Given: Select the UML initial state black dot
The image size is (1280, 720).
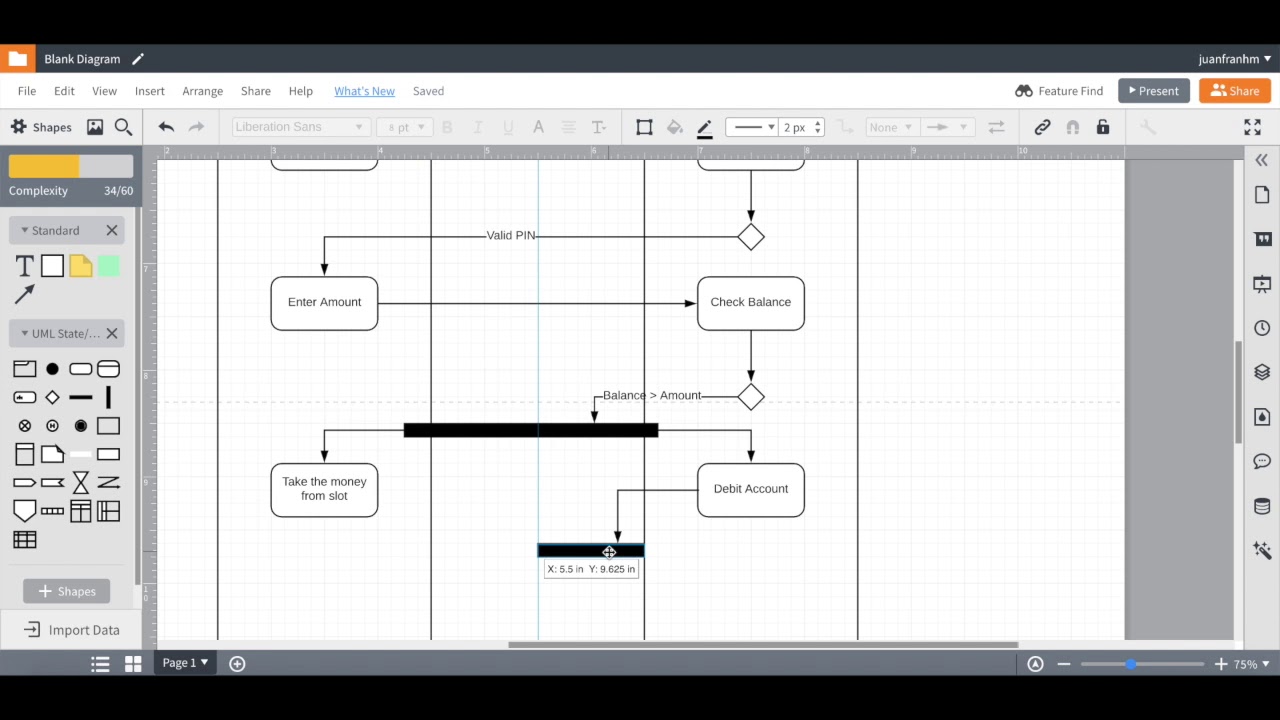Looking at the screenshot, I should [52, 369].
